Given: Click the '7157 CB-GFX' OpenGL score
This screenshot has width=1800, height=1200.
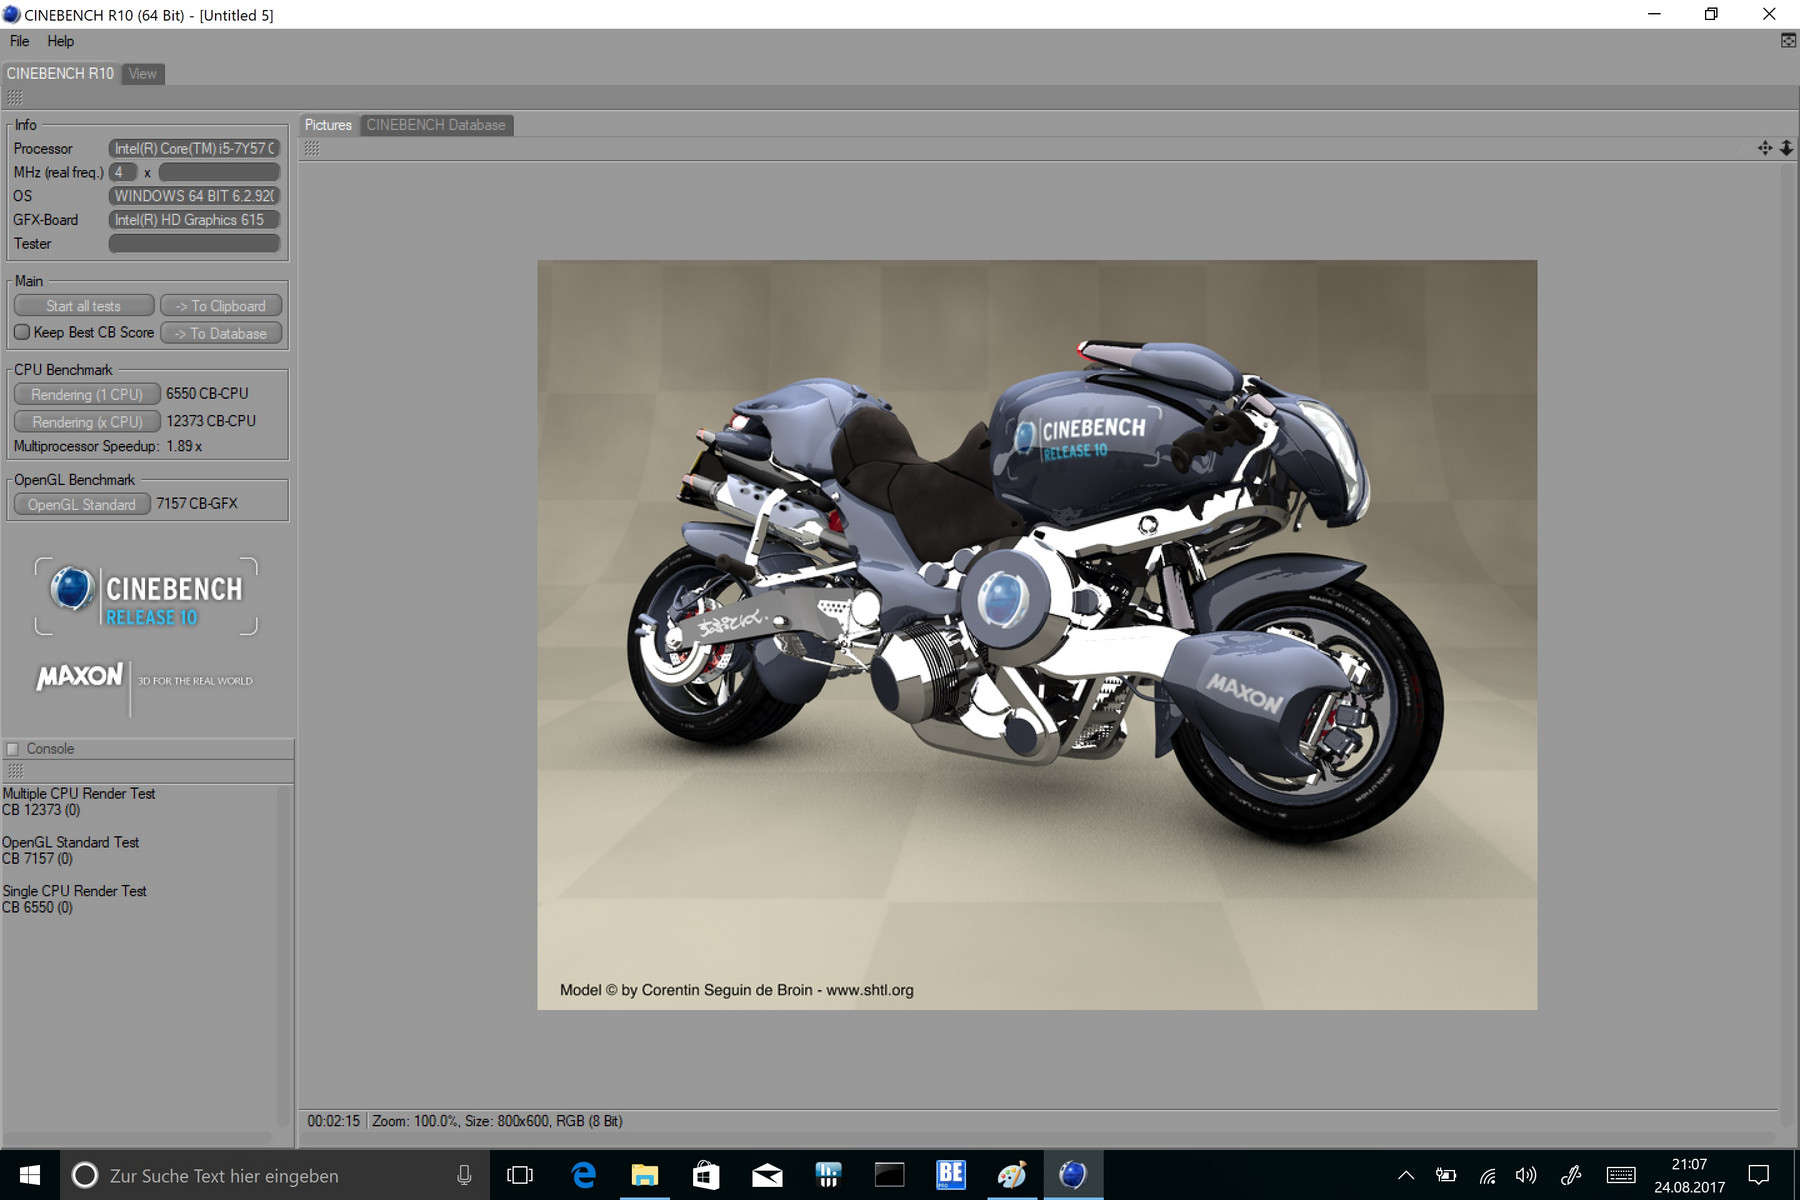Looking at the screenshot, I should (x=197, y=504).
